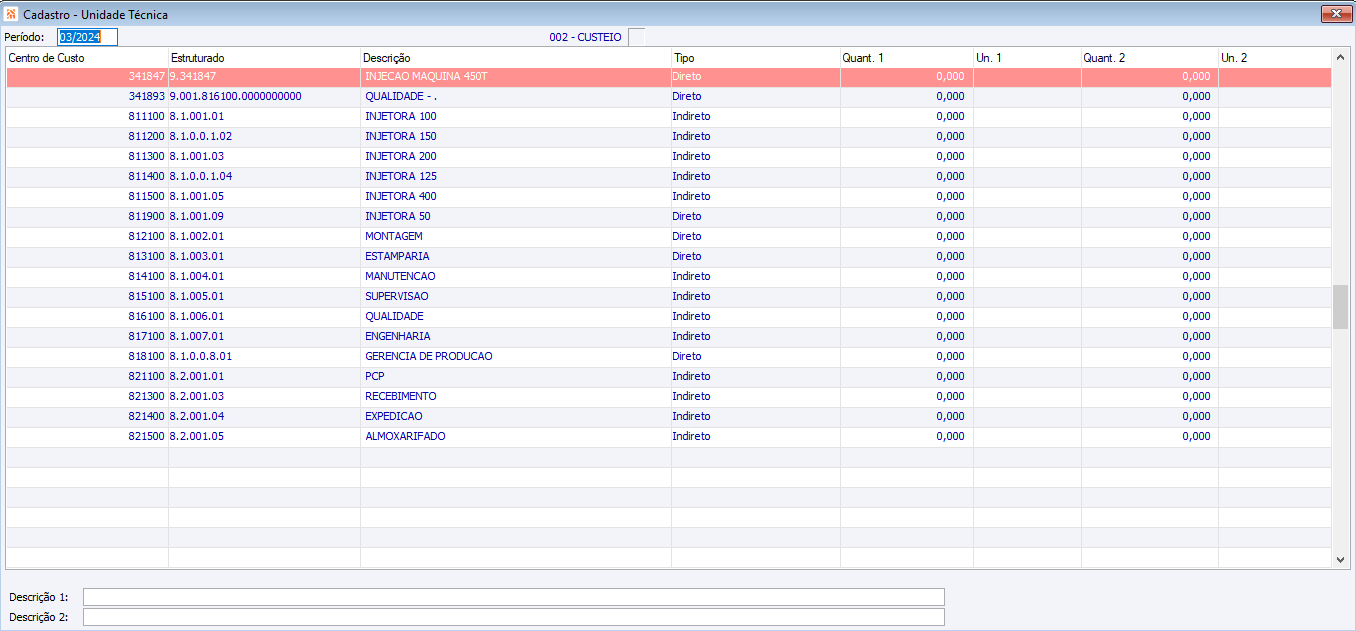
Task: Click the INJETORA 125 description cell
Action: click(x=516, y=177)
